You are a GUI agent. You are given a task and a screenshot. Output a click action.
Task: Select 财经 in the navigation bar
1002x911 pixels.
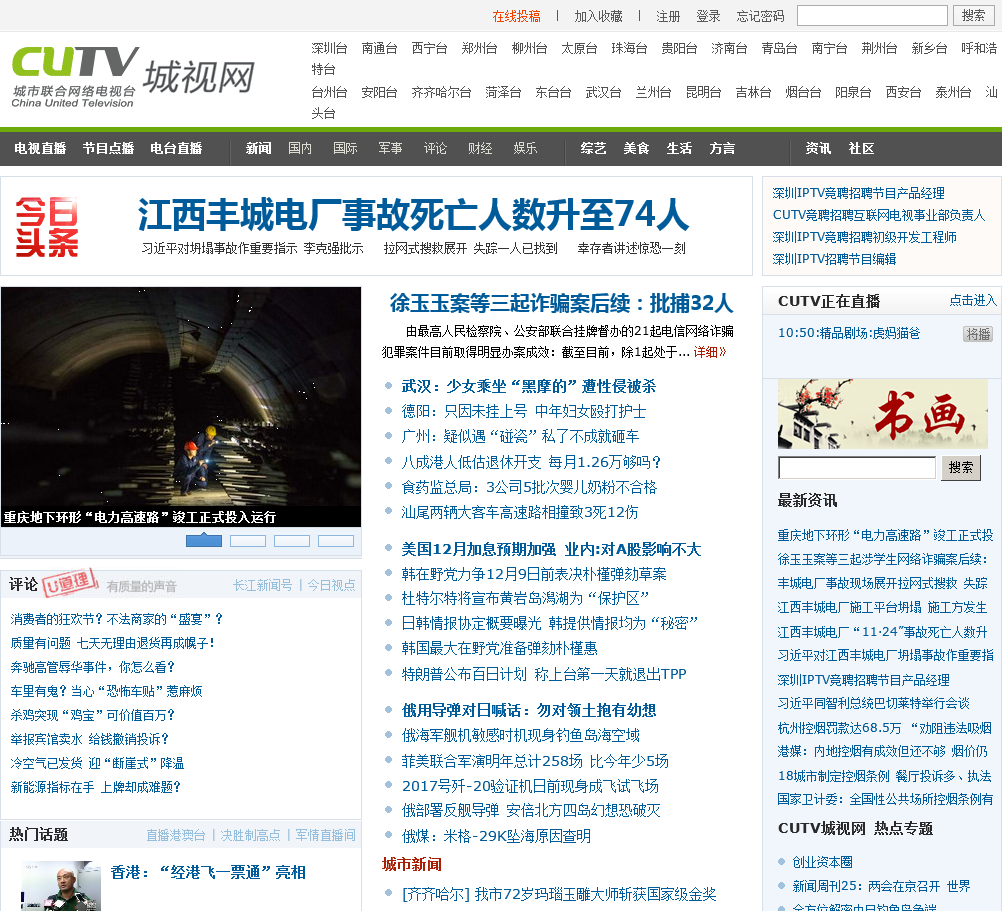tap(480, 148)
